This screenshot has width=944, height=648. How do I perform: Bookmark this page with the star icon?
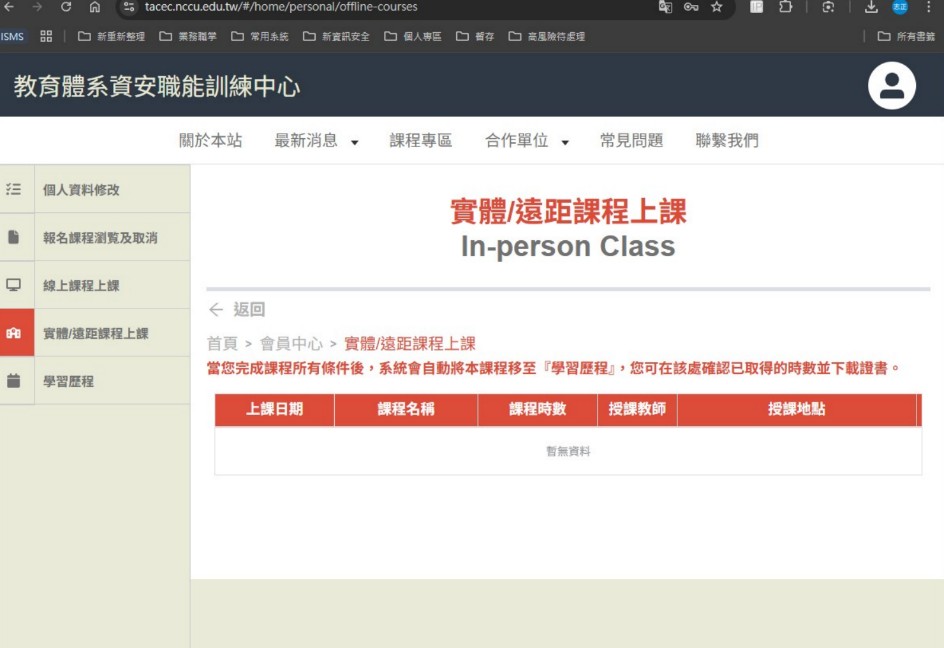pyautogui.click(x=716, y=7)
